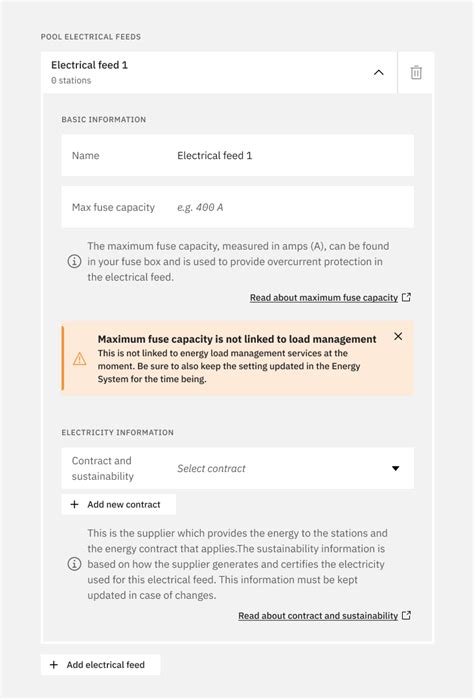Click plus icon on Add new contract
The width and height of the screenshot is (474, 699).
point(74,504)
